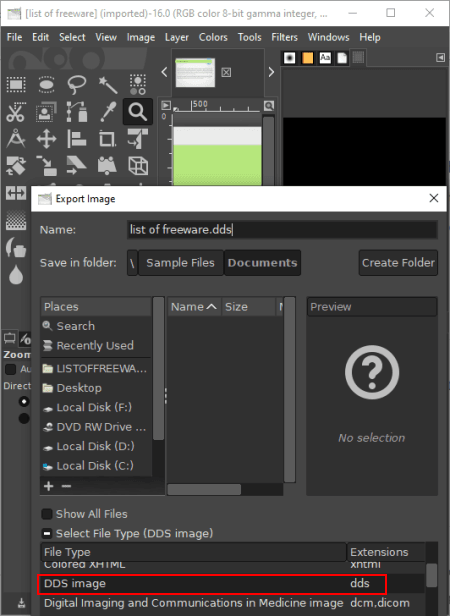This screenshot has height=616, width=450.
Task: Open the Brushes dock tab
Action: click(290, 58)
